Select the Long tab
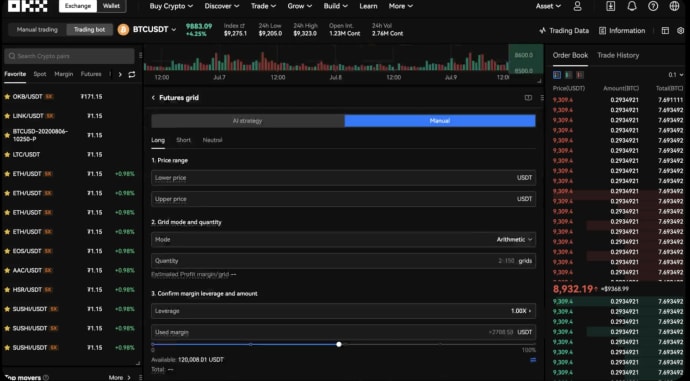 pos(158,140)
